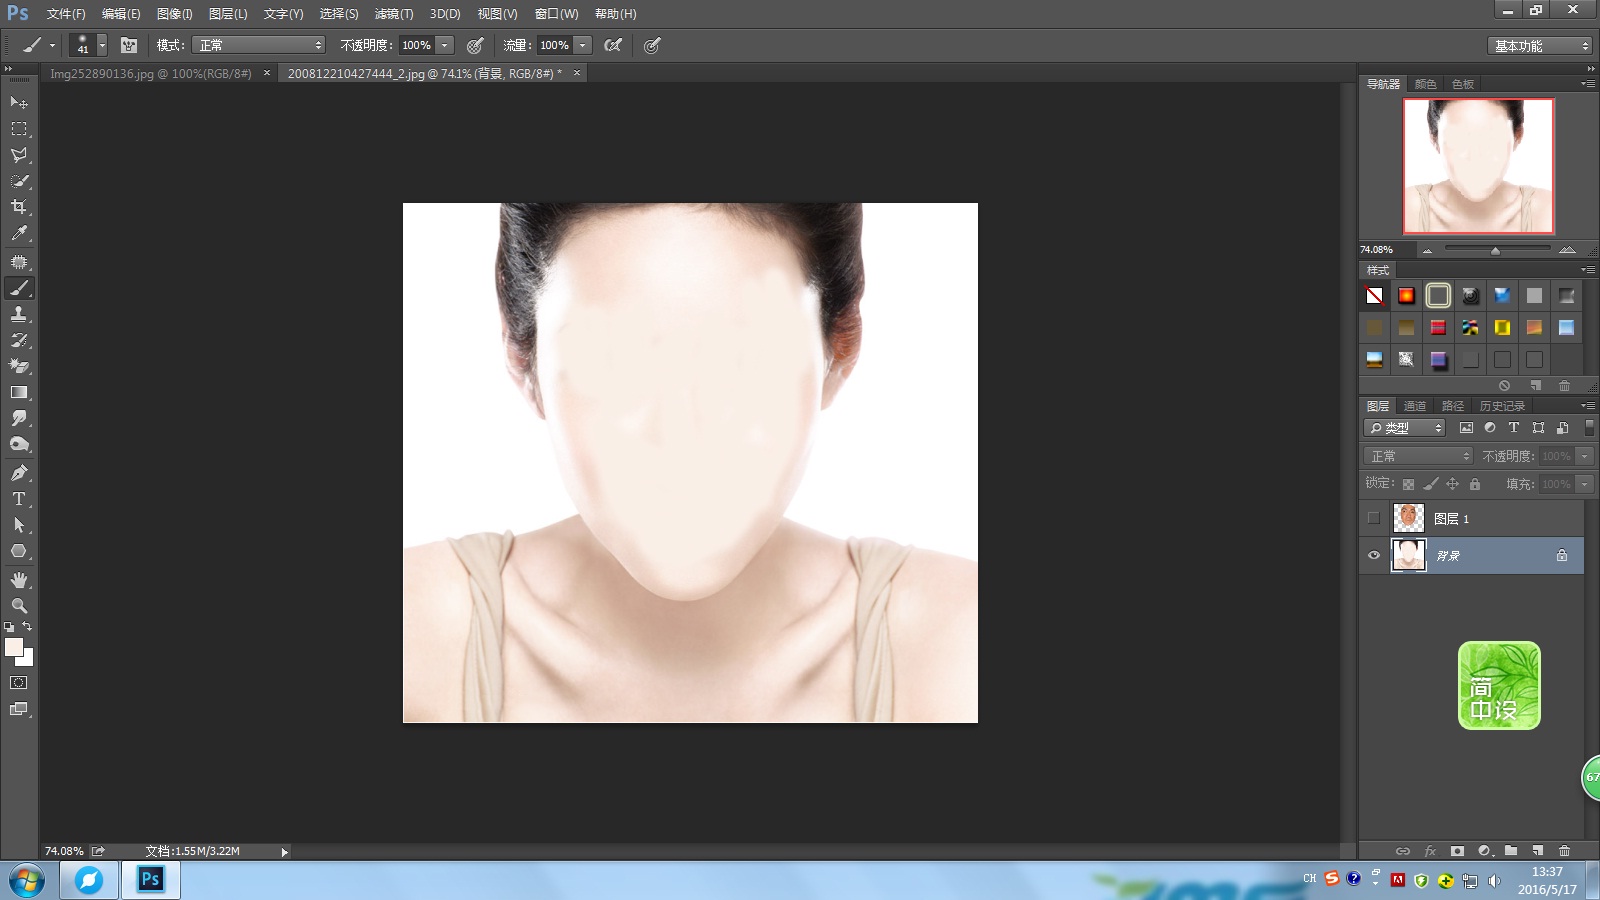Select the Rectangular Marquee tool
Viewport: 1600px width, 900px height.
click(x=19, y=128)
